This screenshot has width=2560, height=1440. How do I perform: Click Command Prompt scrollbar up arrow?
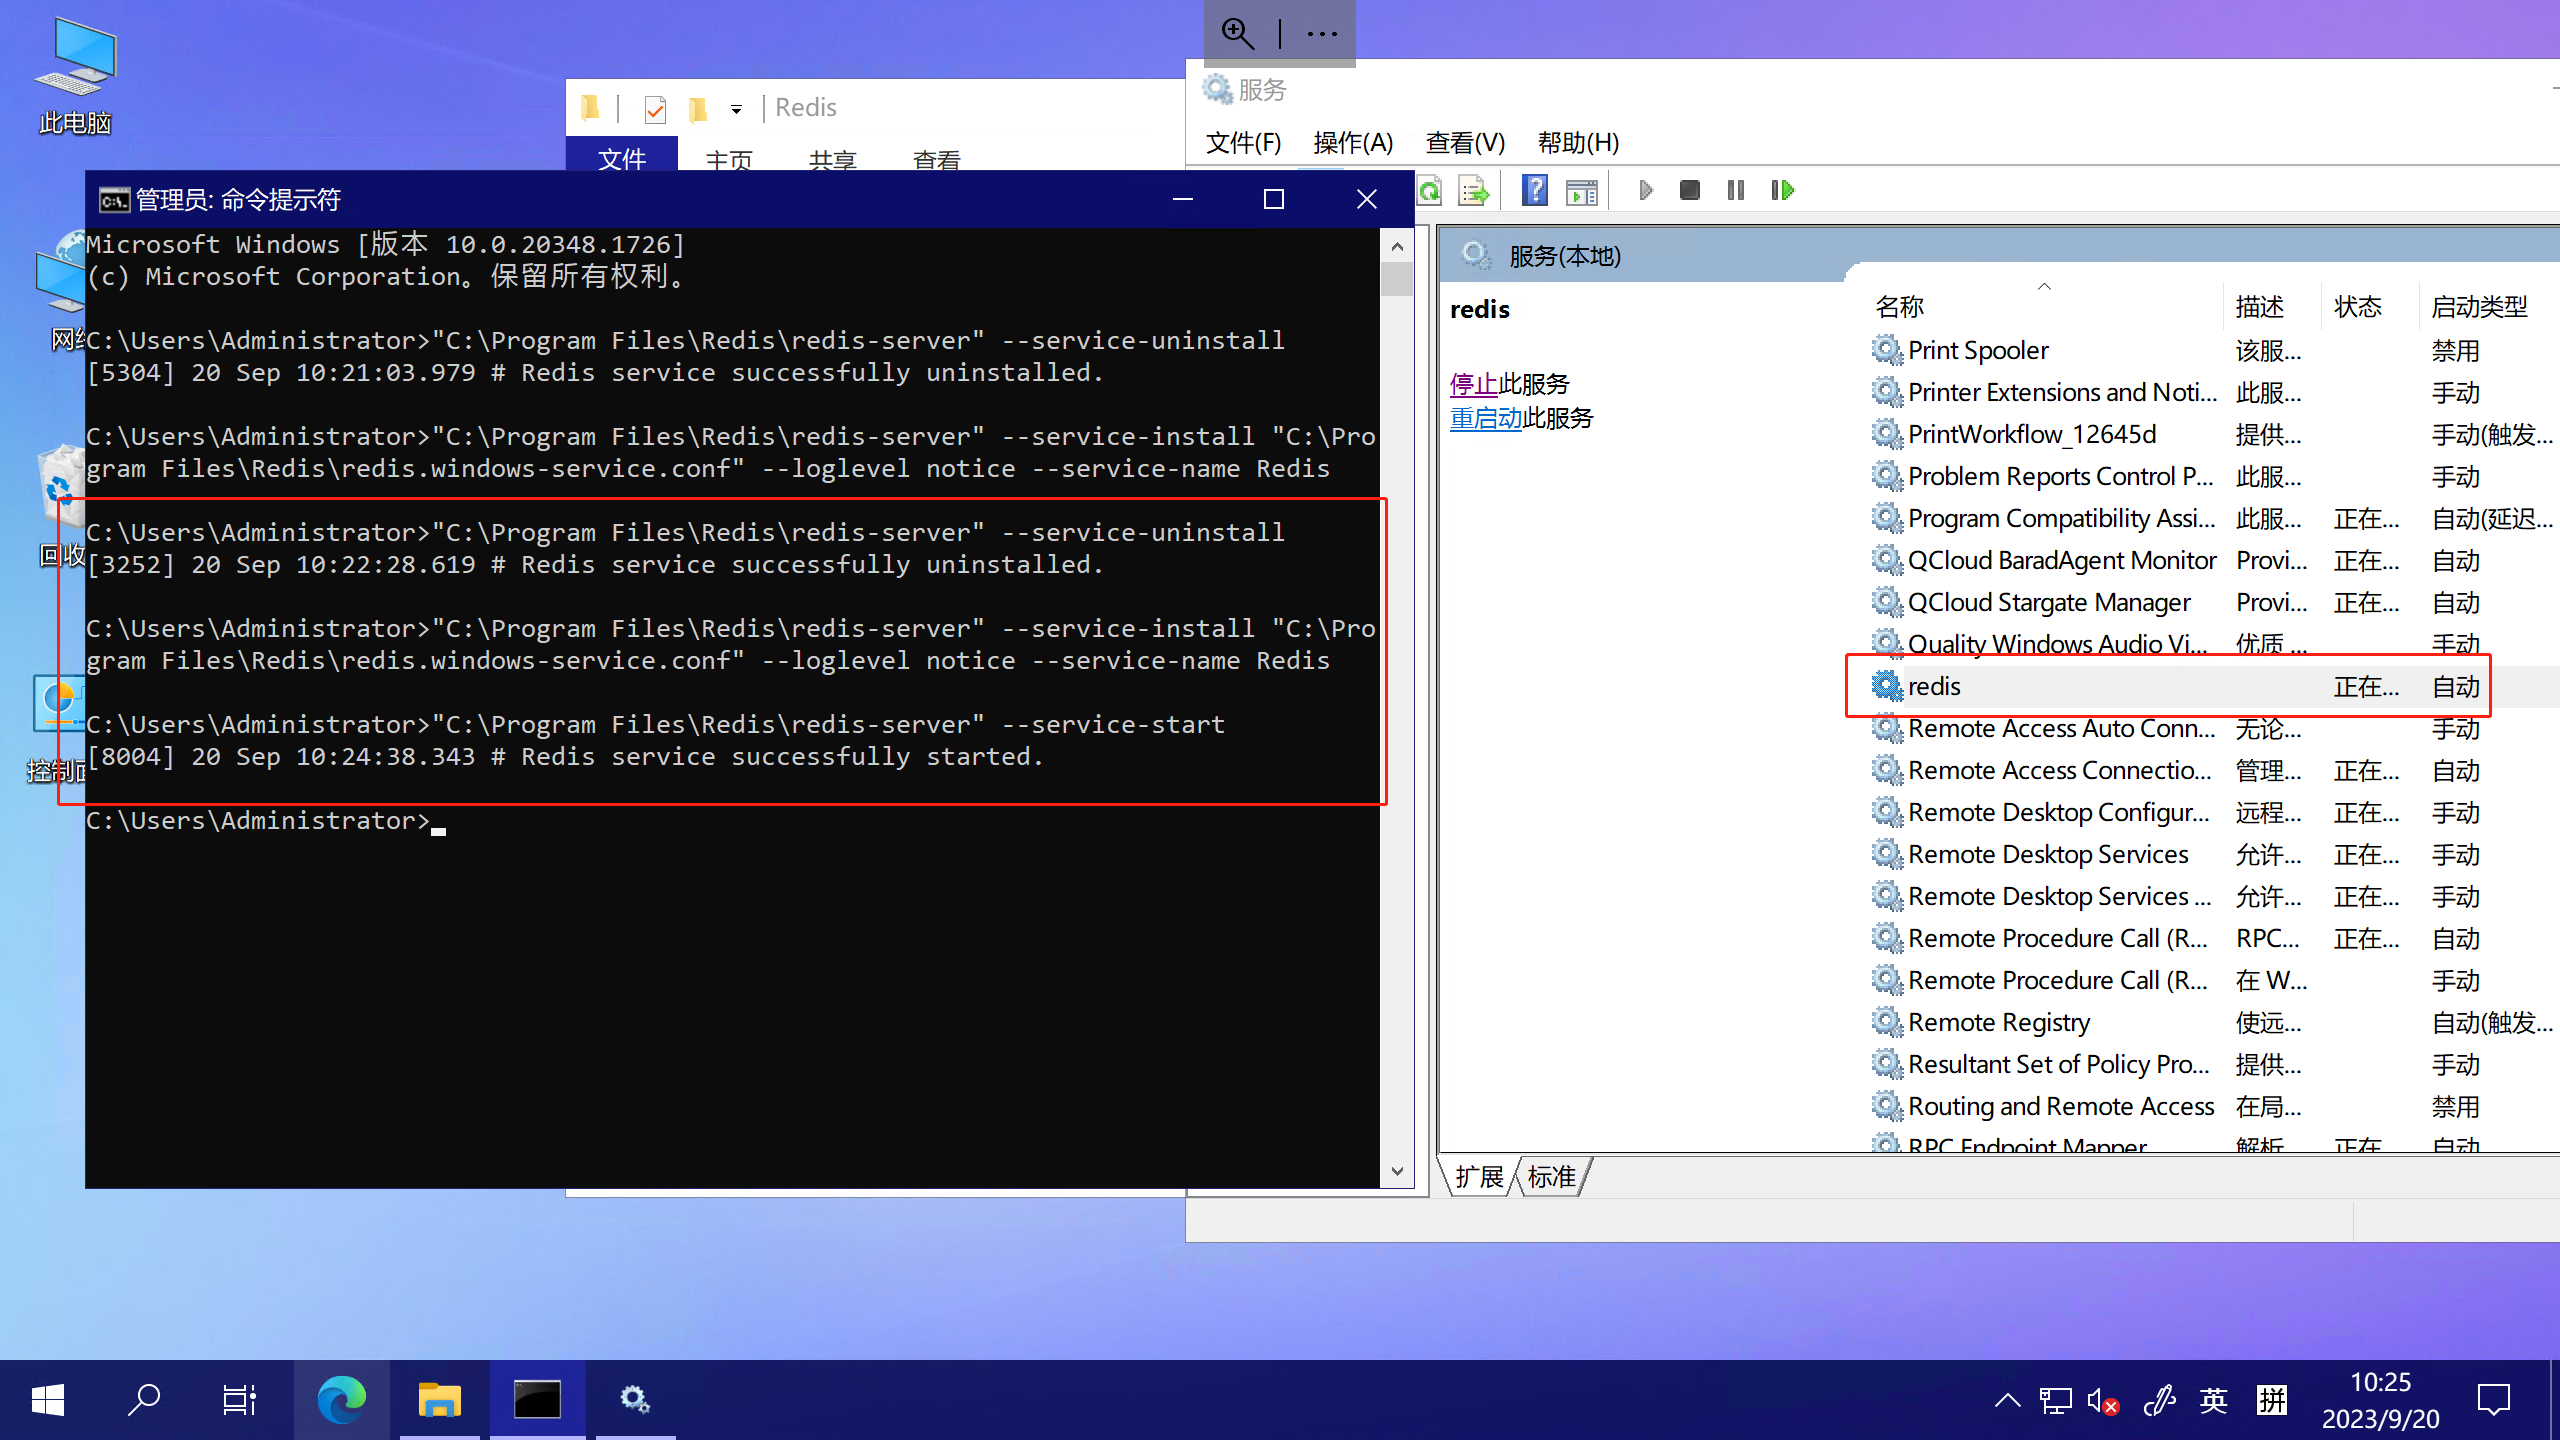(1397, 246)
